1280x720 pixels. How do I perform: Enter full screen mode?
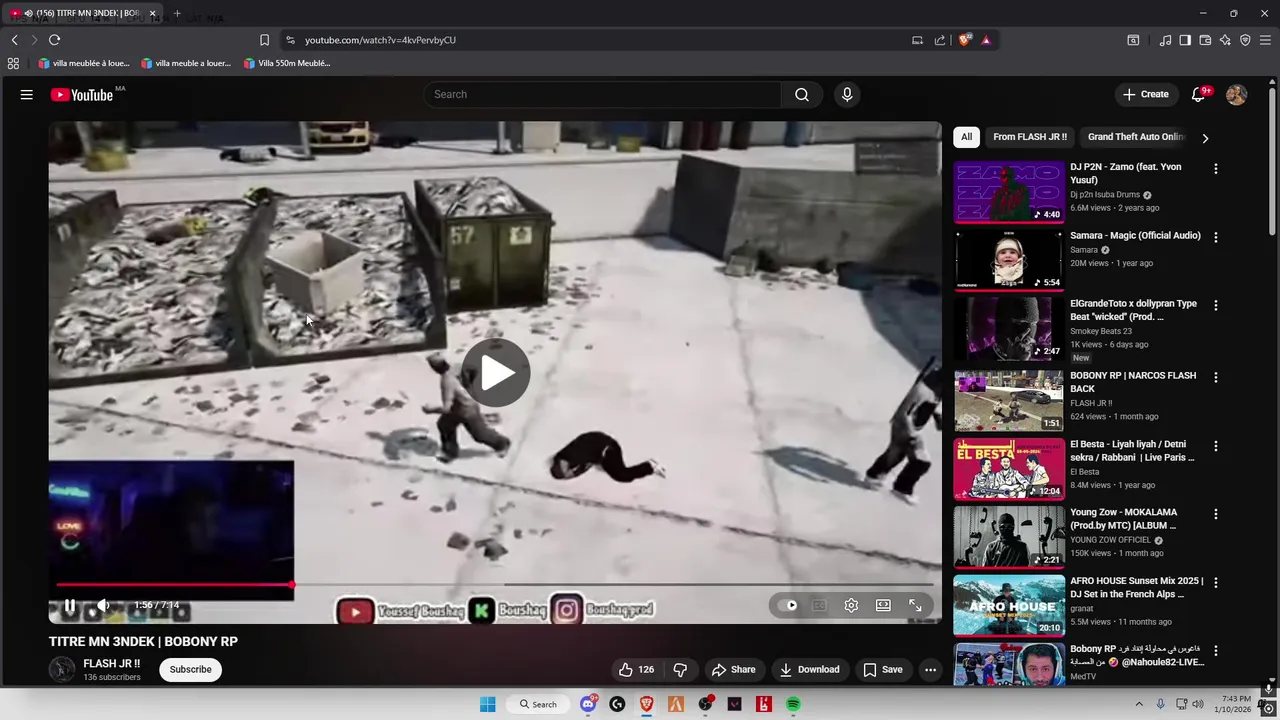pos(915,605)
